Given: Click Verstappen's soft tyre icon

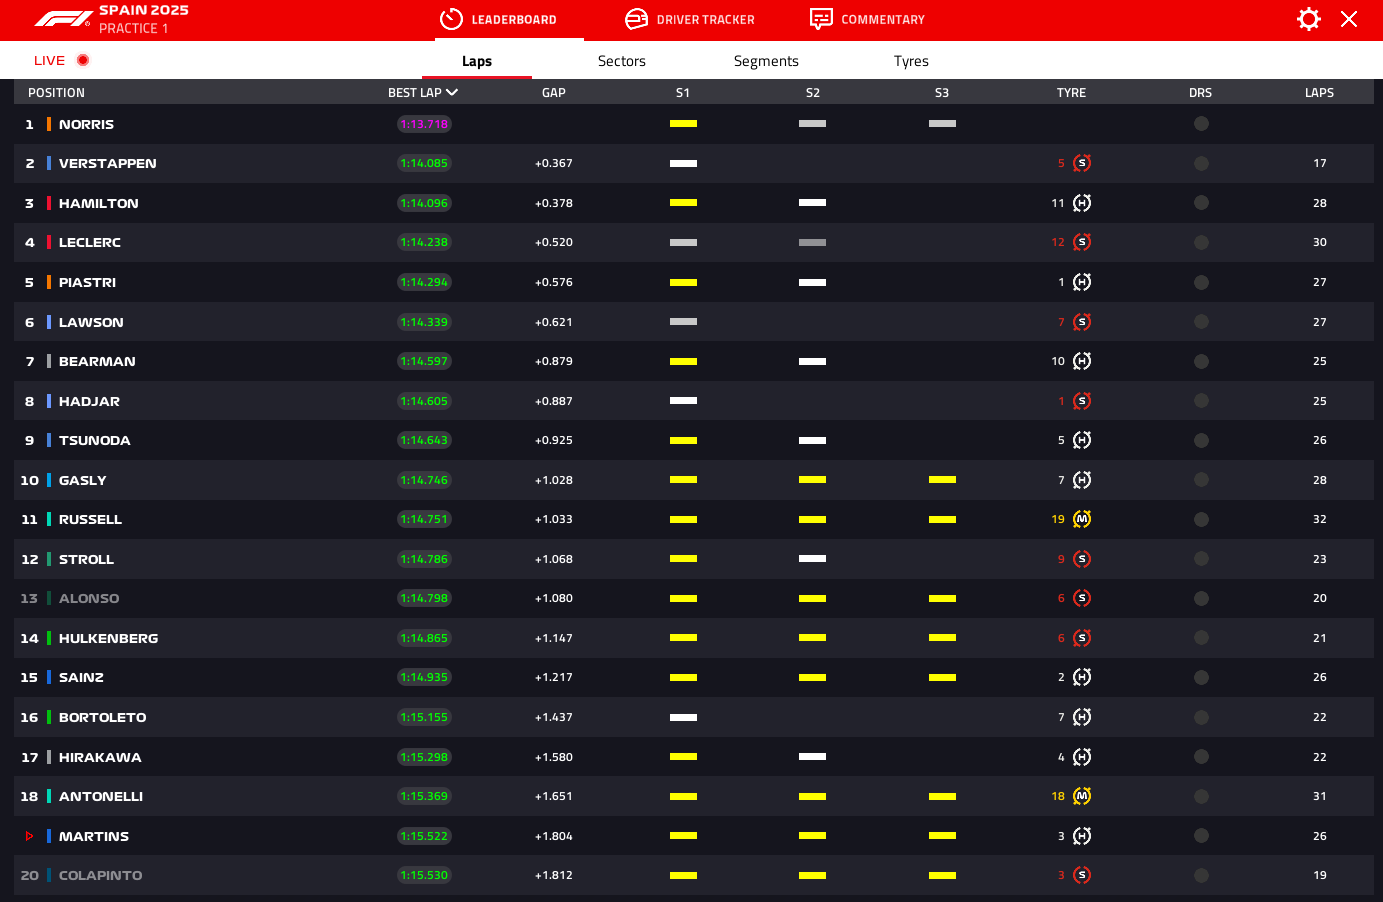Looking at the screenshot, I should [1082, 163].
